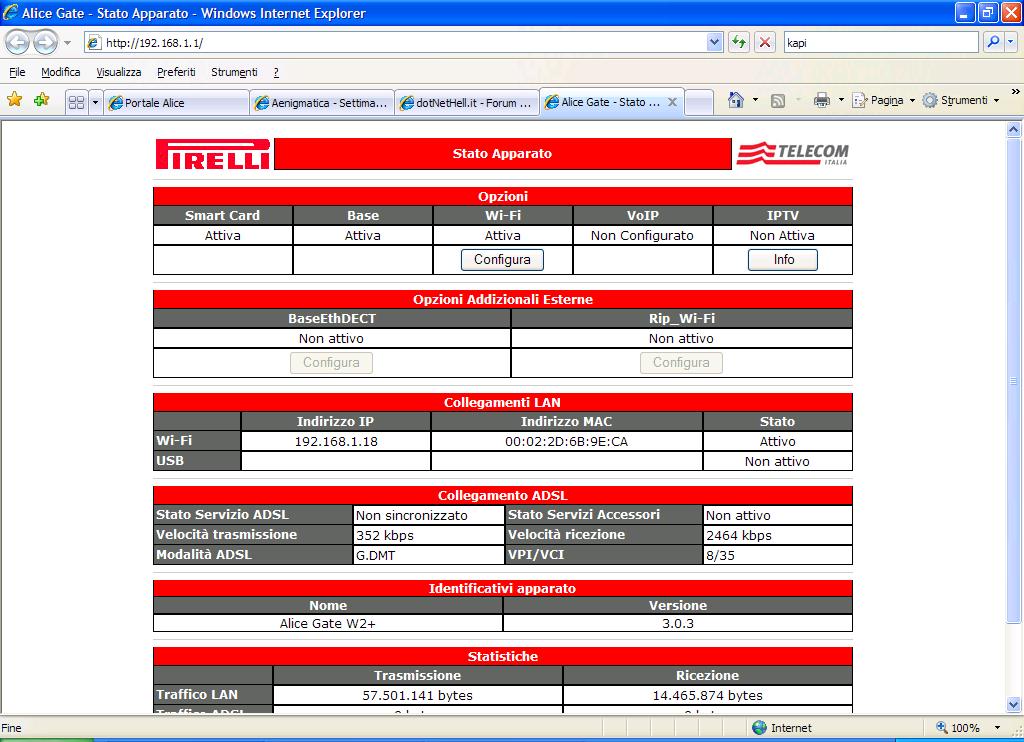Click the browser Forward arrow button

point(45,42)
